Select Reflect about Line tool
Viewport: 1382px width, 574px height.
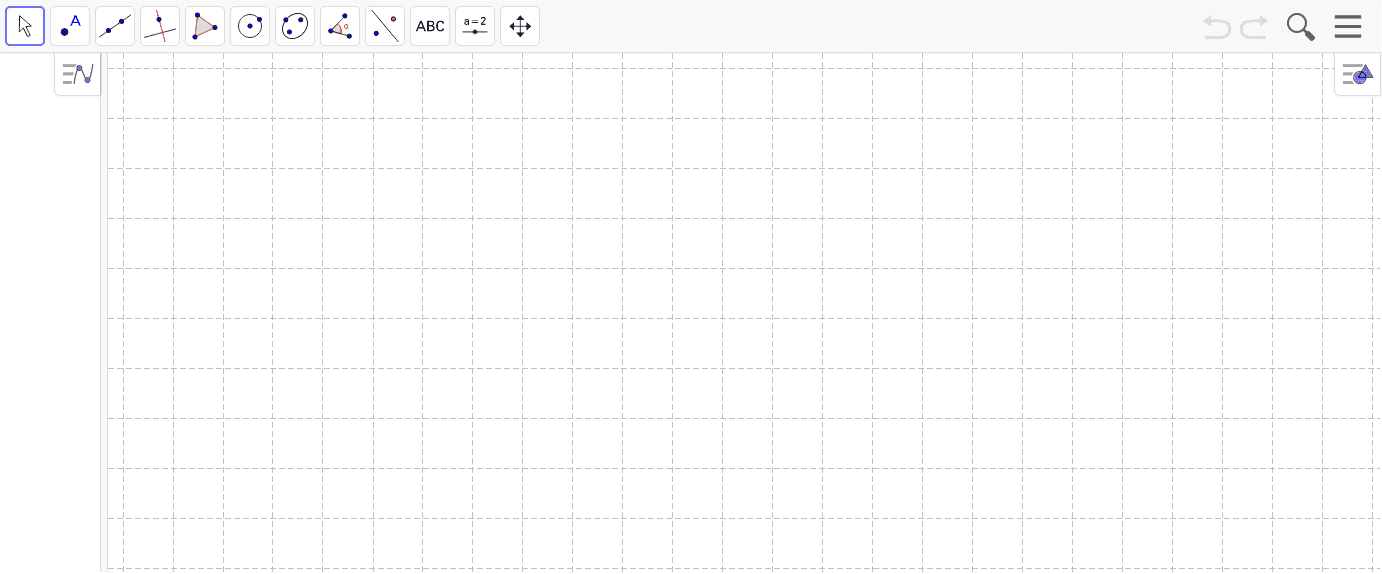tap(385, 26)
